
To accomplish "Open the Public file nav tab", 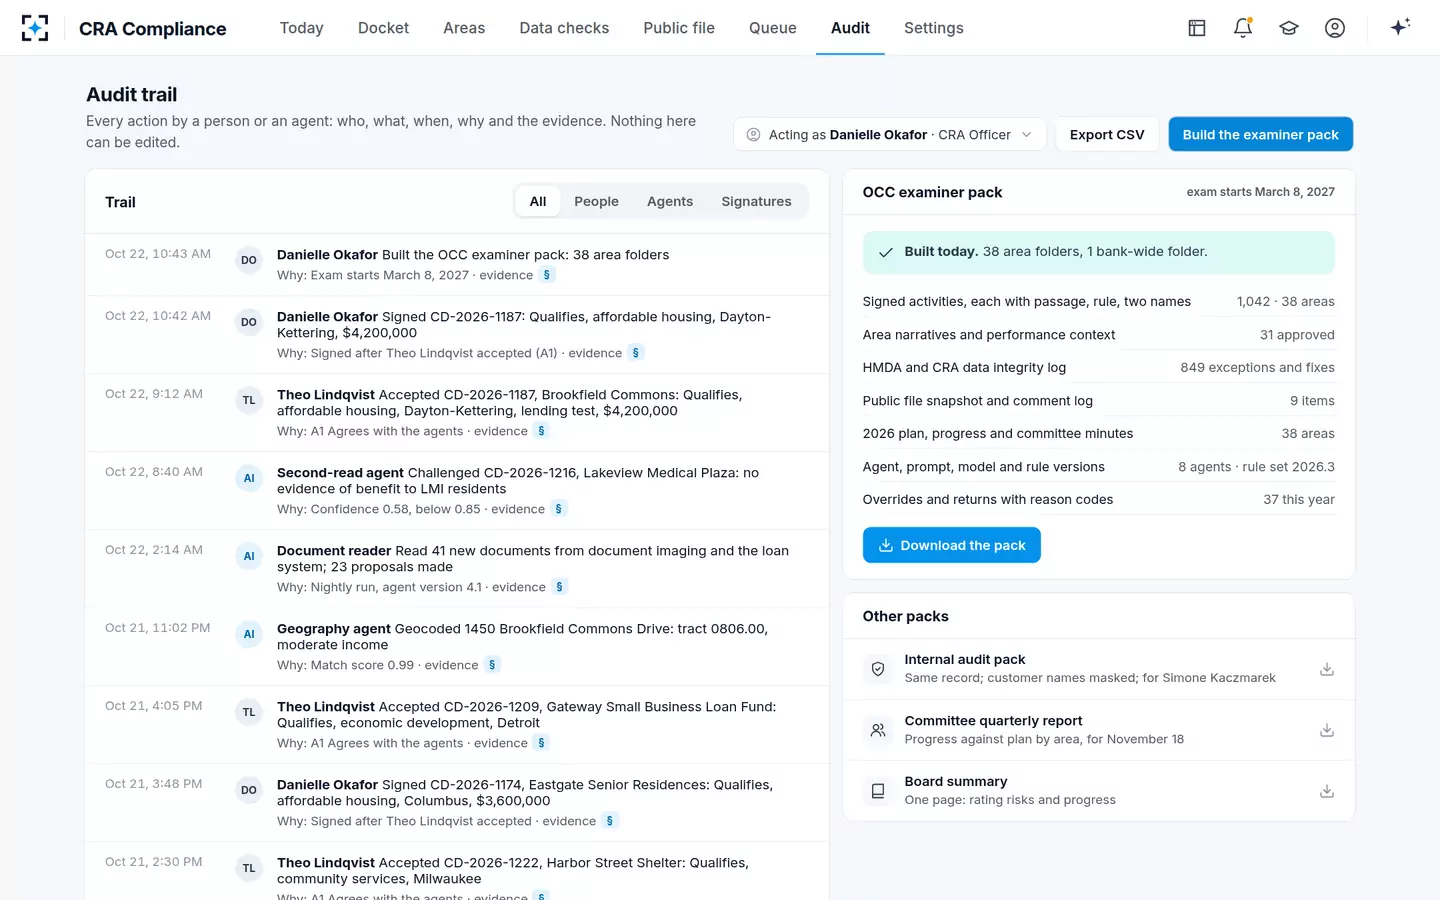I will [x=679, y=28].
